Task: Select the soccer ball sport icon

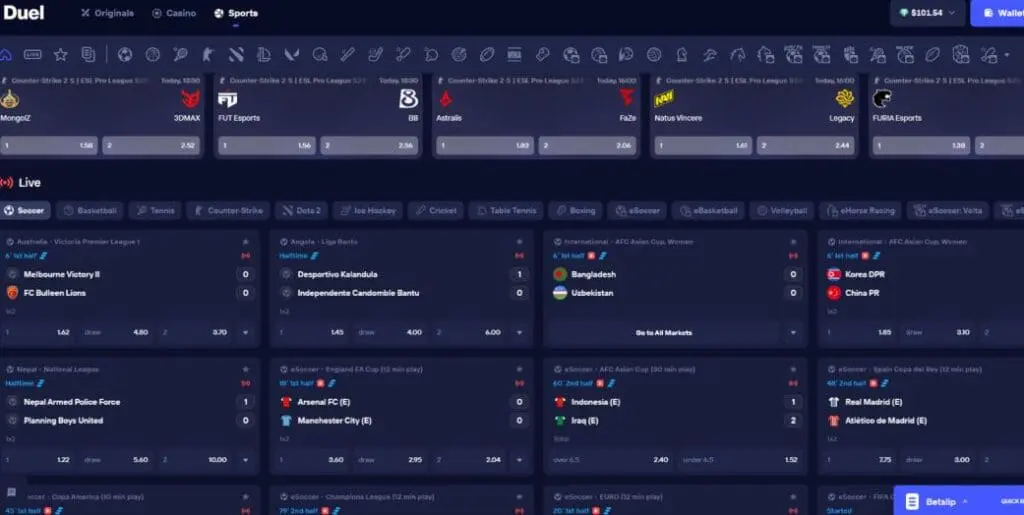Action: (125, 54)
